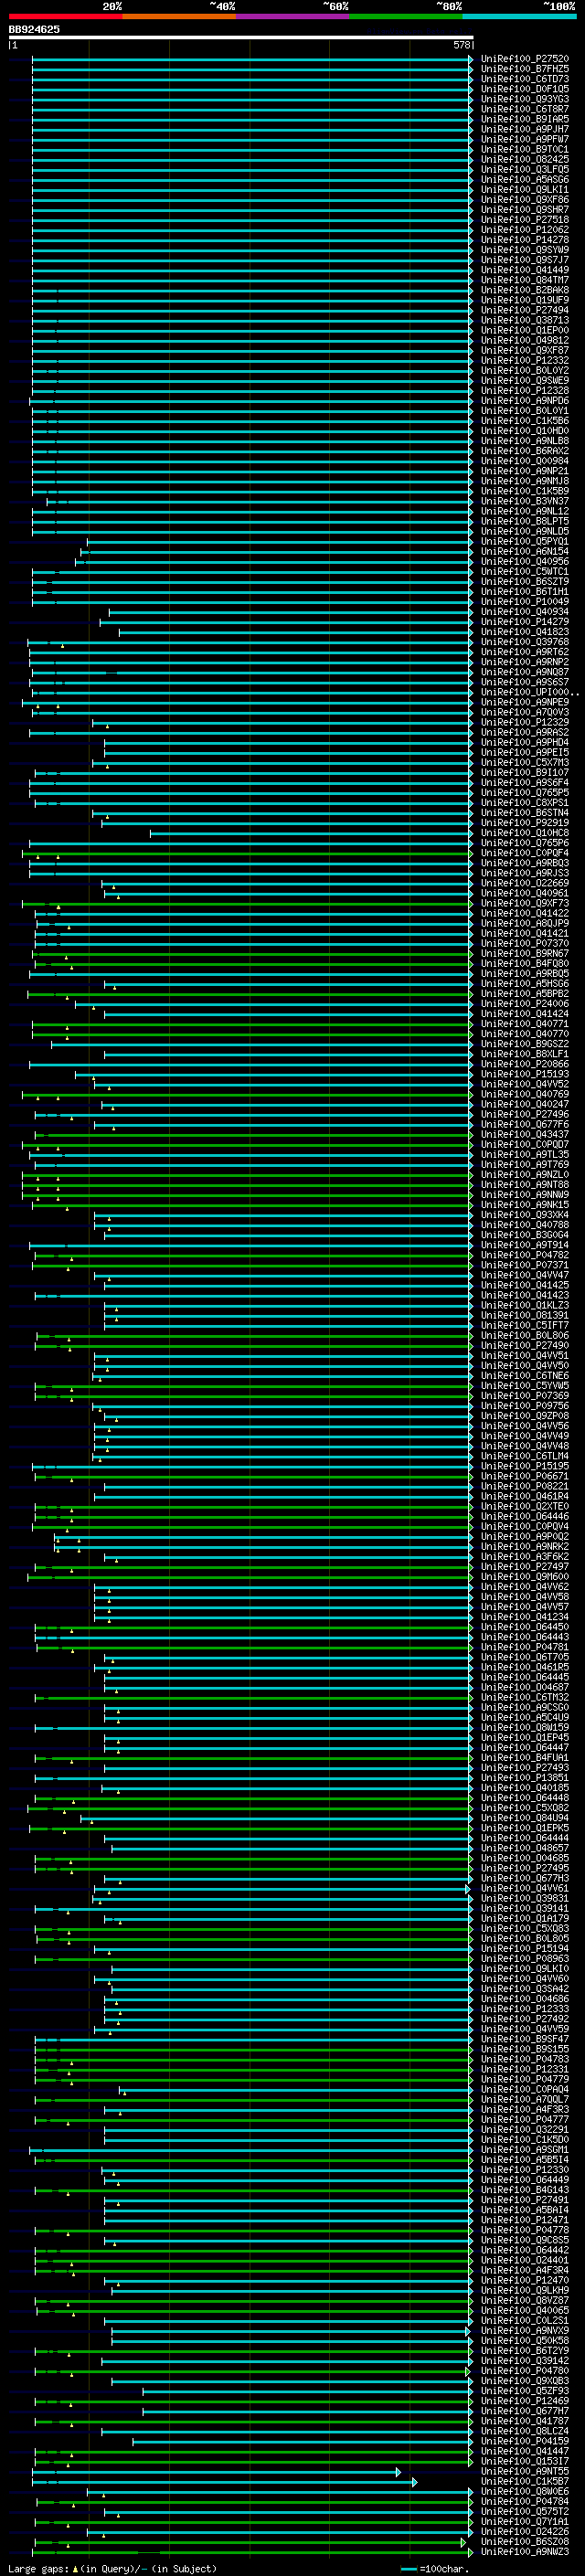The height and width of the screenshot is (2576, 585).
Task: Click alignment label UniRef100_O24401
Action: click(x=525, y=2261)
